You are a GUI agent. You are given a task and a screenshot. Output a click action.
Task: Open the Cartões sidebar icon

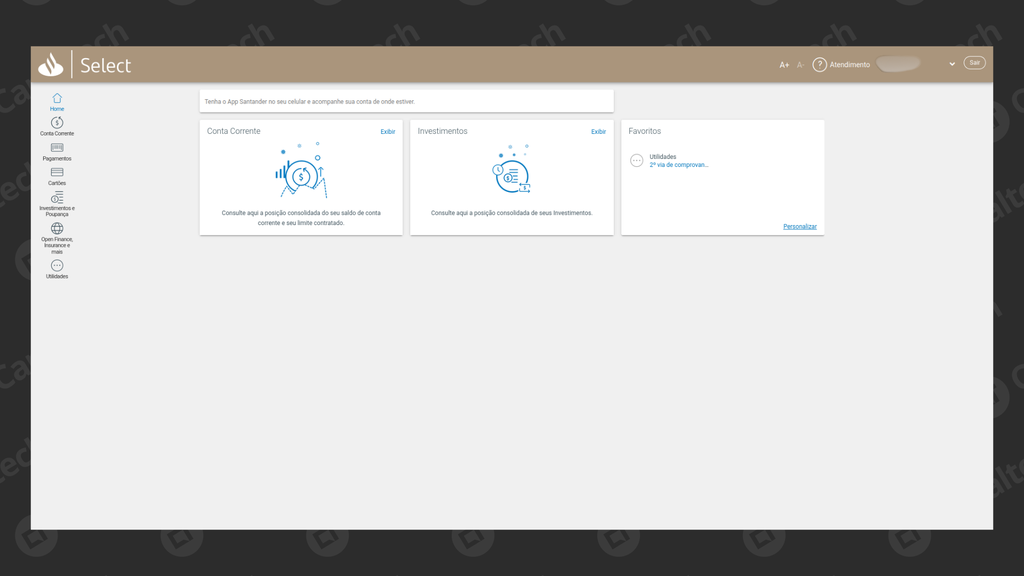tap(57, 173)
